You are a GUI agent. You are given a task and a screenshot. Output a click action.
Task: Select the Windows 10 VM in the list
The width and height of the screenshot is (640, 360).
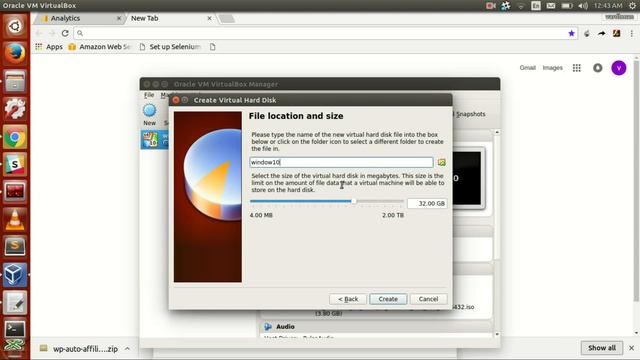155,140
